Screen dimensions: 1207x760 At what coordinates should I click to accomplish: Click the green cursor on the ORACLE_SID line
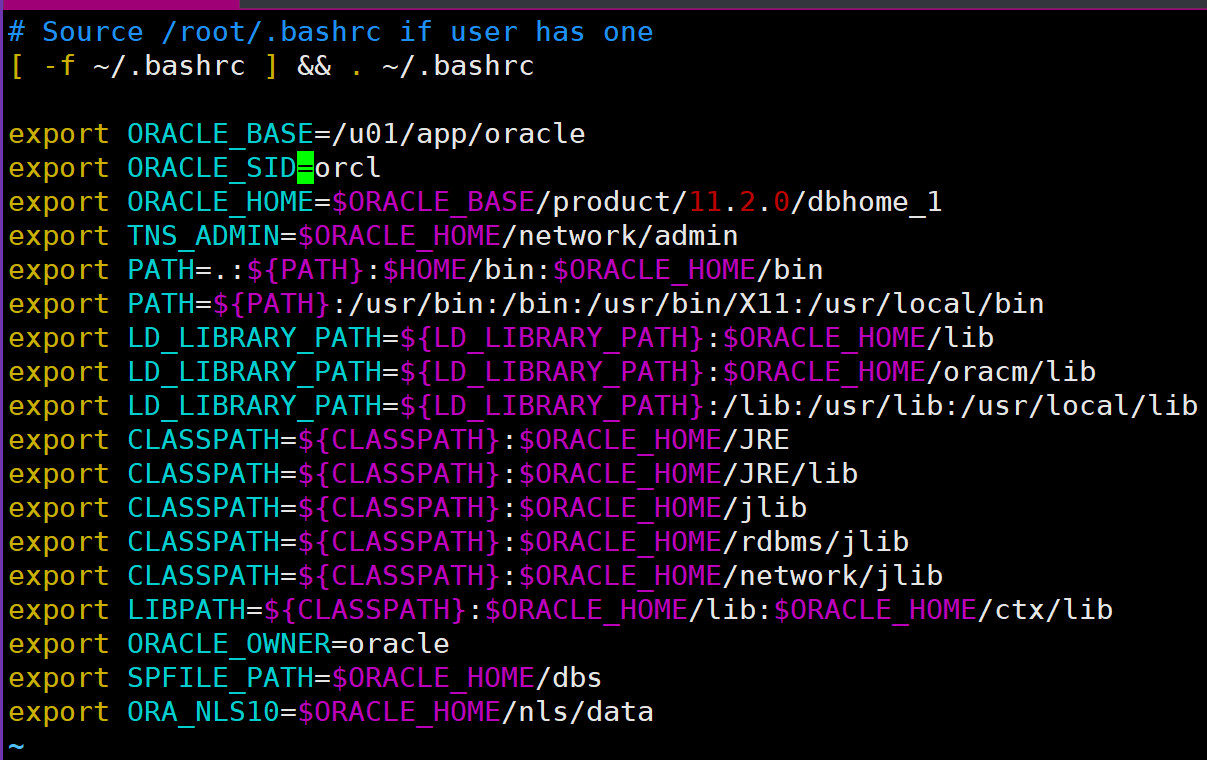click(x=306, y=167)
